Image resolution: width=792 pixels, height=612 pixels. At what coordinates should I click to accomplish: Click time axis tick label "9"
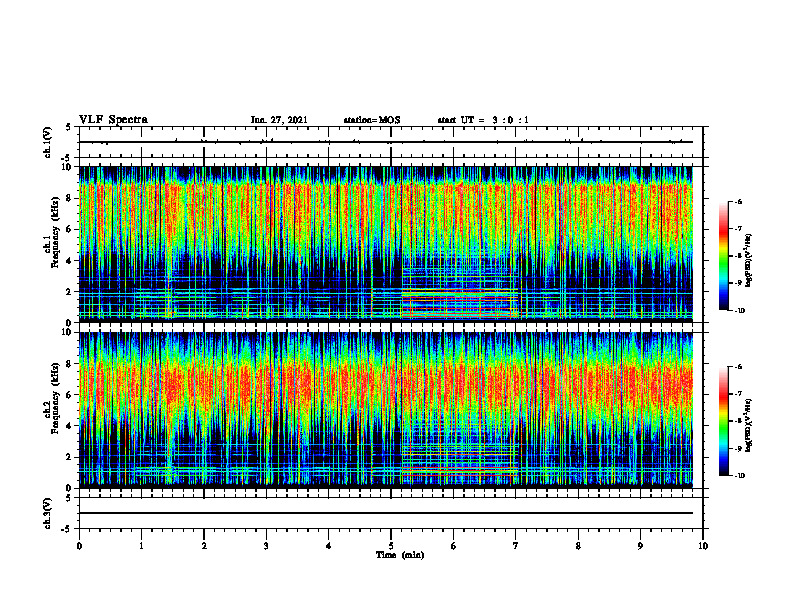640,546
